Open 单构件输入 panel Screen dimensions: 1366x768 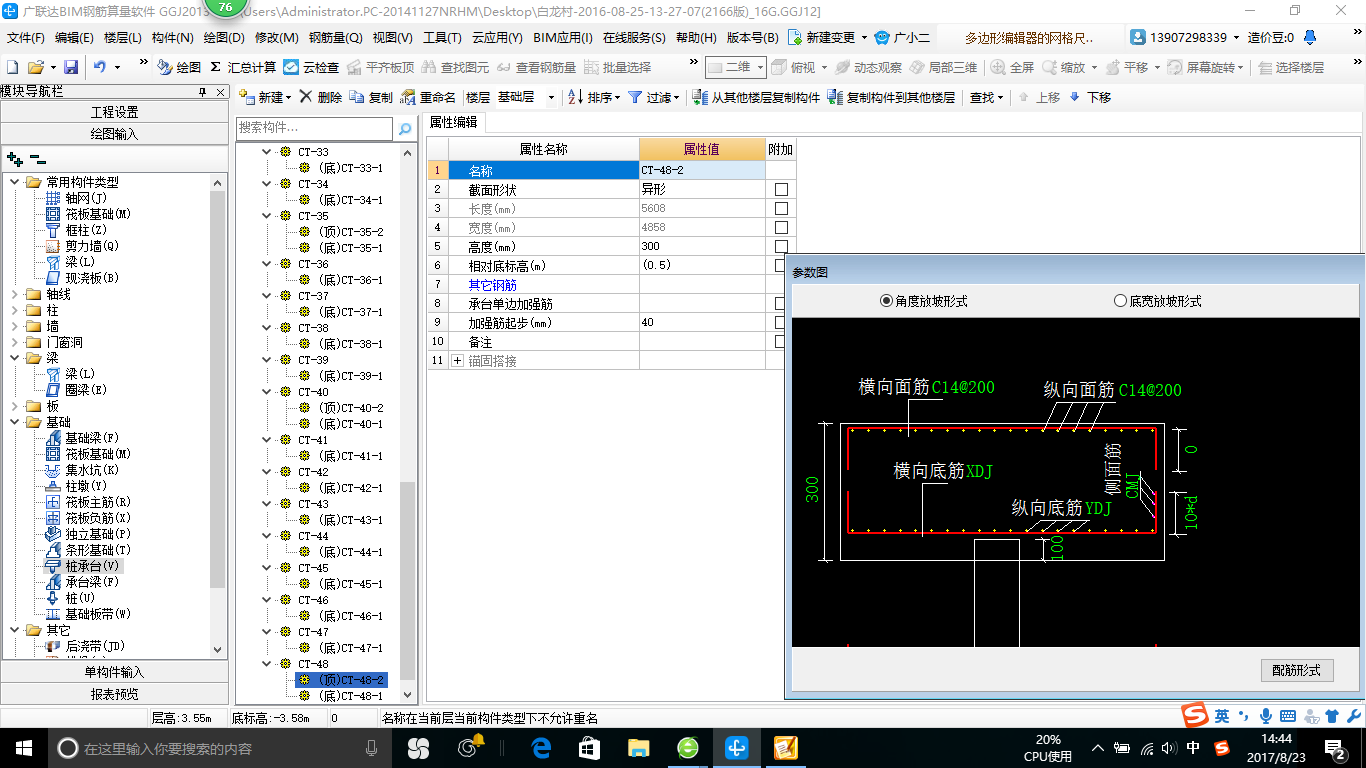tap(114, 672)
